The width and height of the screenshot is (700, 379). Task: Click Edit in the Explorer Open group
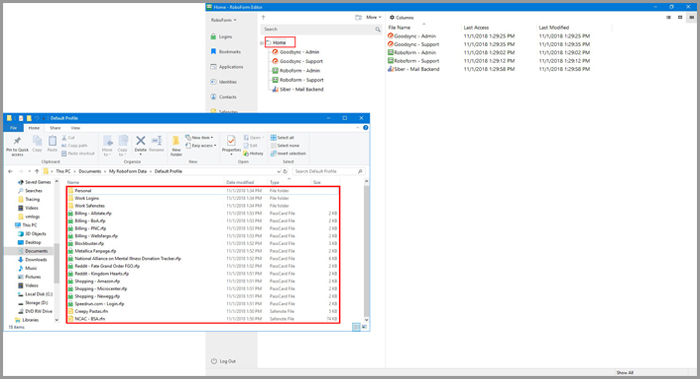[251, 146]
